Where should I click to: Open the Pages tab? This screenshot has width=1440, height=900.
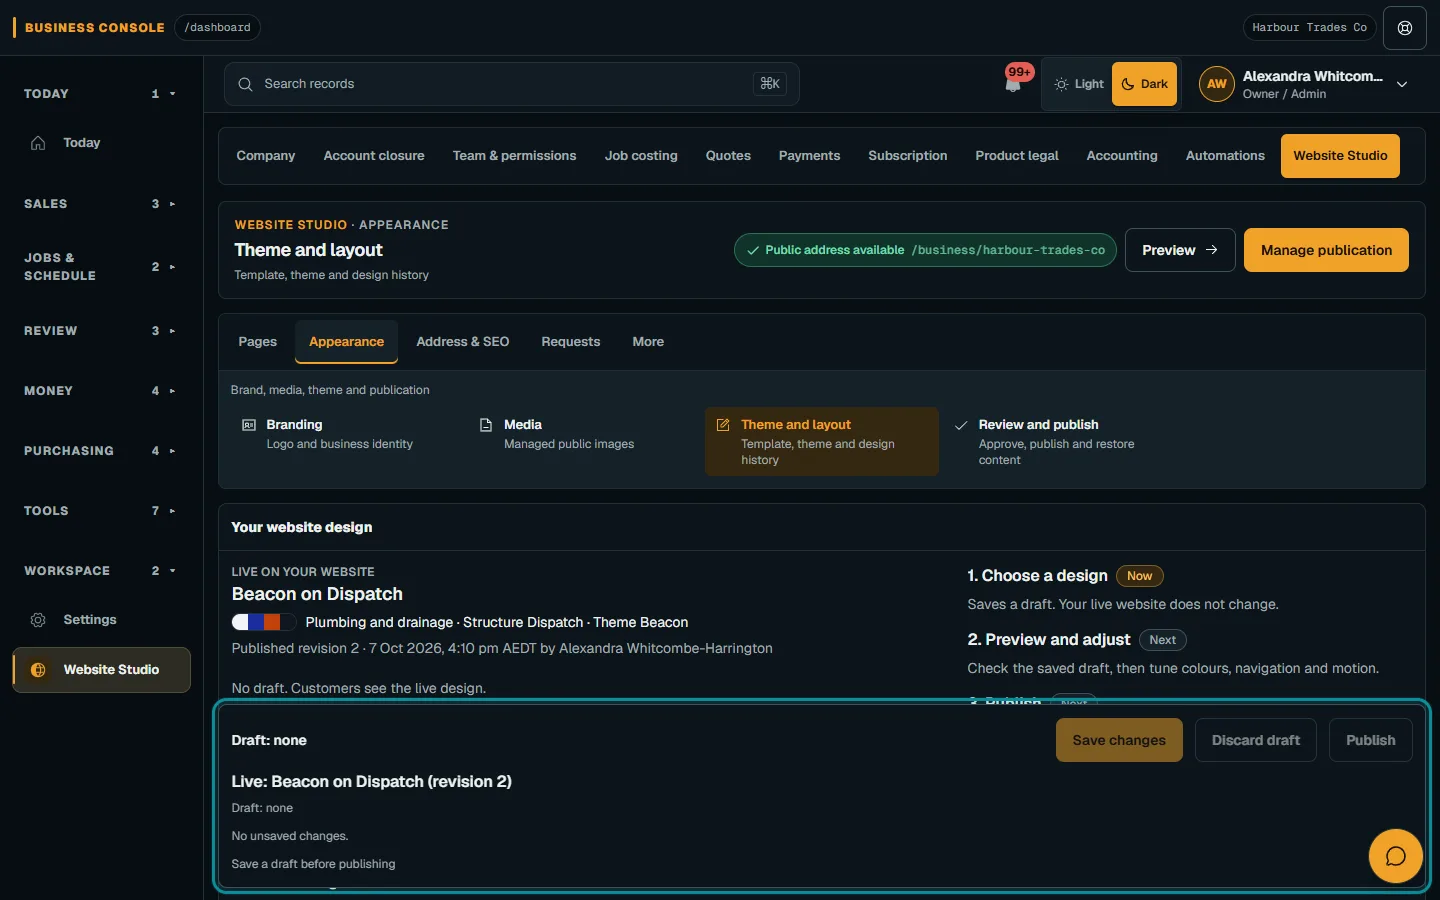(x=257, y=342)
